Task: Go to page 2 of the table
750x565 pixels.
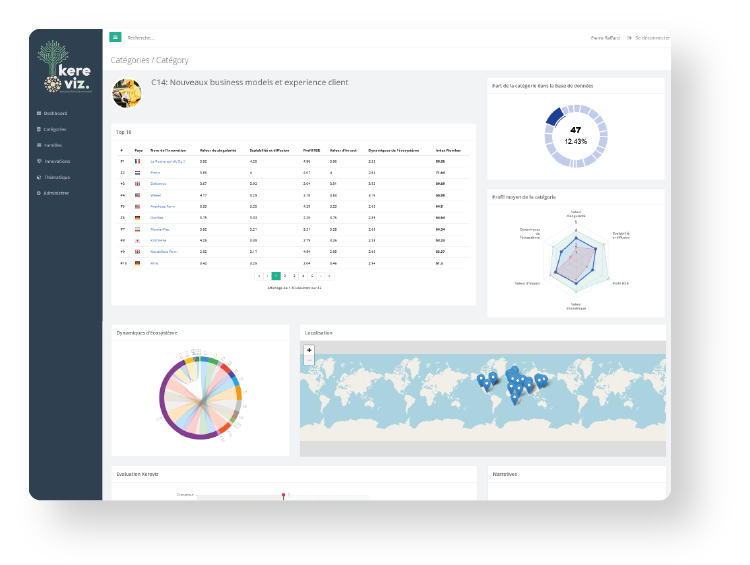Action: click(285, 275)
